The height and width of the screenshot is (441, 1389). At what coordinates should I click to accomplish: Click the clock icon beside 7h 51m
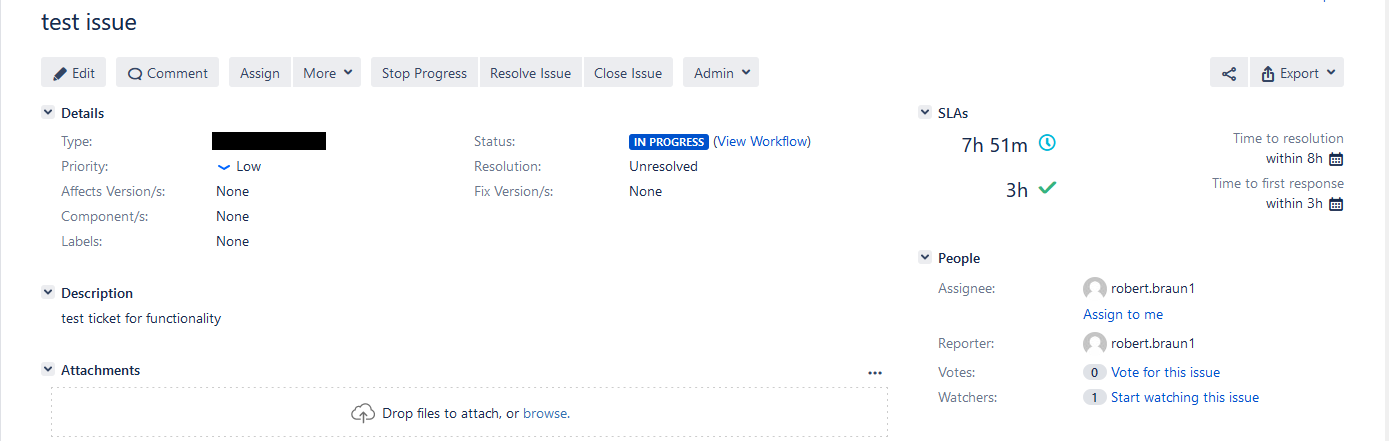[x=1047, y=143]
